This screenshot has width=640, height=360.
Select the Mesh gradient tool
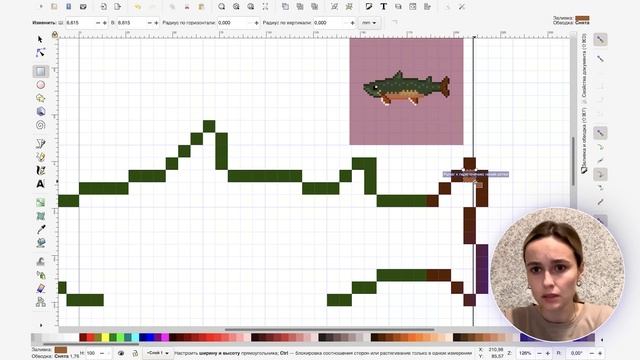tap(40, 216)
